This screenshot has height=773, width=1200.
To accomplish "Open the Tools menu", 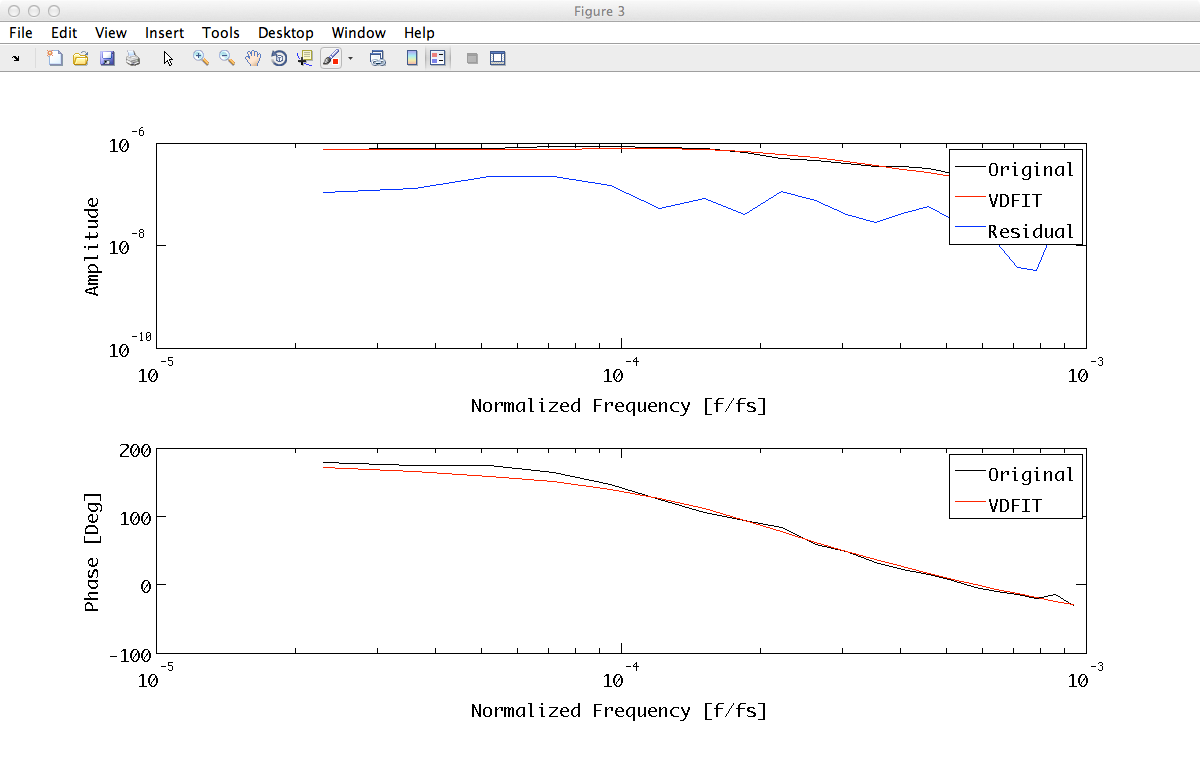I will click(x=221, y=33).
